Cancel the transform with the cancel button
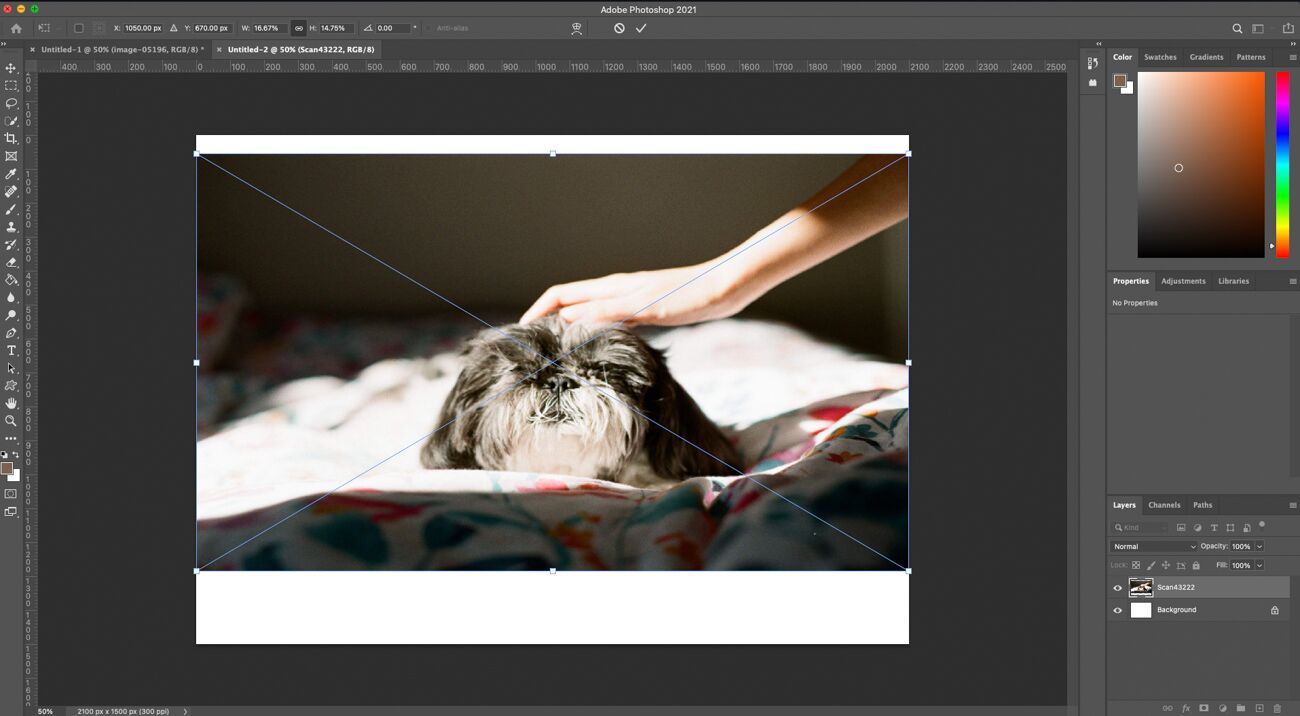The height and width of the screenshot is (716, 1300). pos(619,28)
